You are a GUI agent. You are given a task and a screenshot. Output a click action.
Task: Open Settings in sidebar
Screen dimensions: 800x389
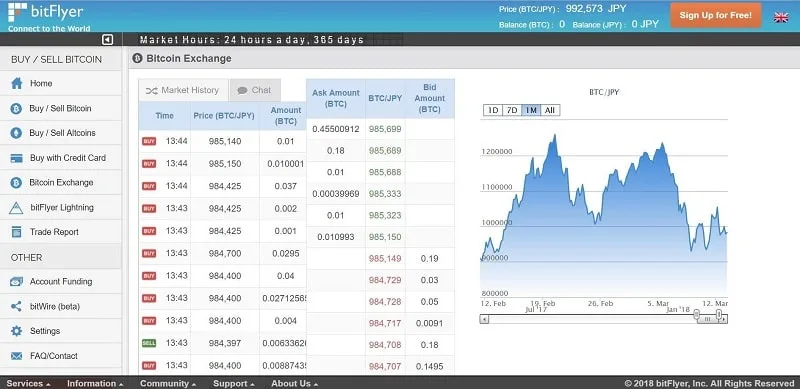pyautogui.click(x=61, y=331)
